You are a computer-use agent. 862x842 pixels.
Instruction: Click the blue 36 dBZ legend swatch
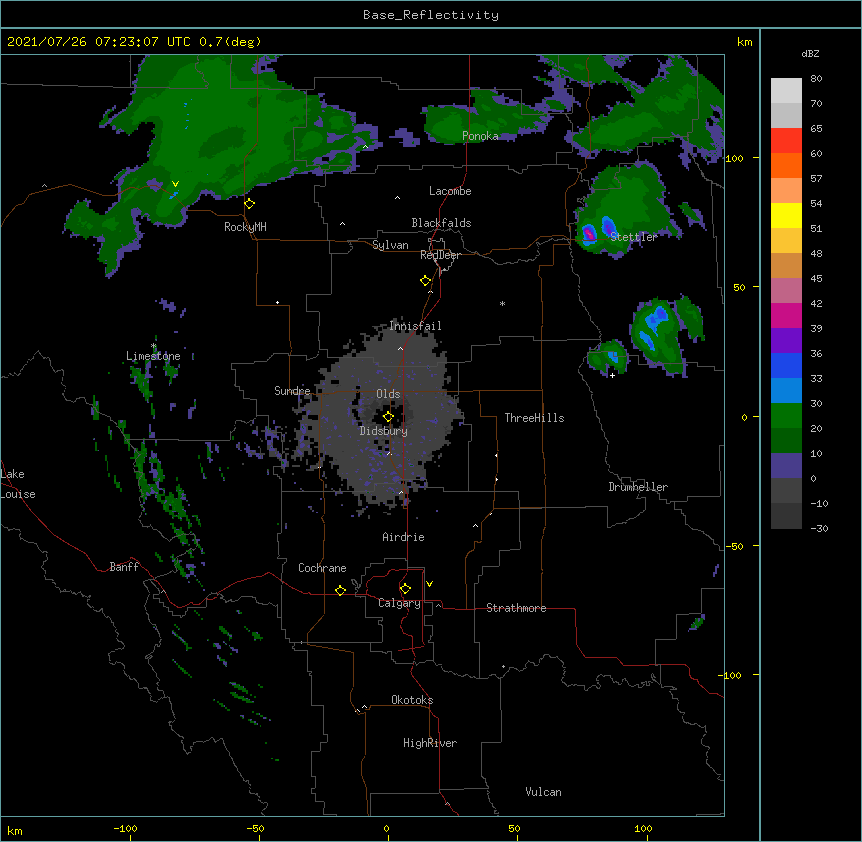click(786, 365)
